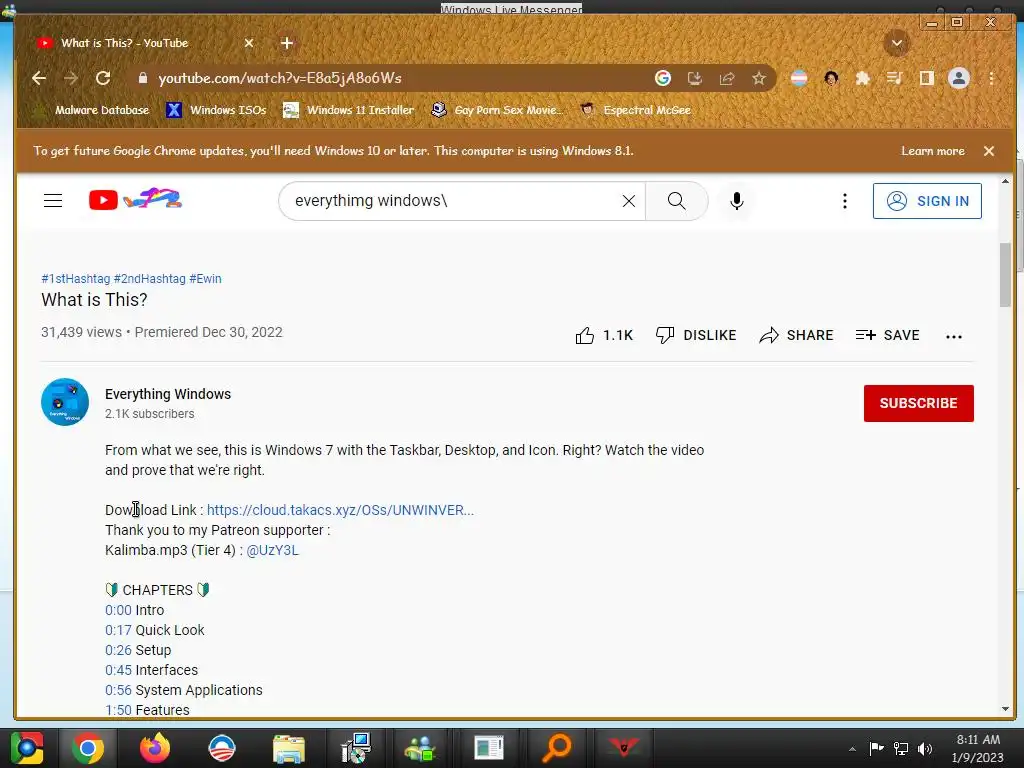Jump to 0:00 Intro chapter
The height and width of the screenshot is (768, 1024).
[118, 610]
